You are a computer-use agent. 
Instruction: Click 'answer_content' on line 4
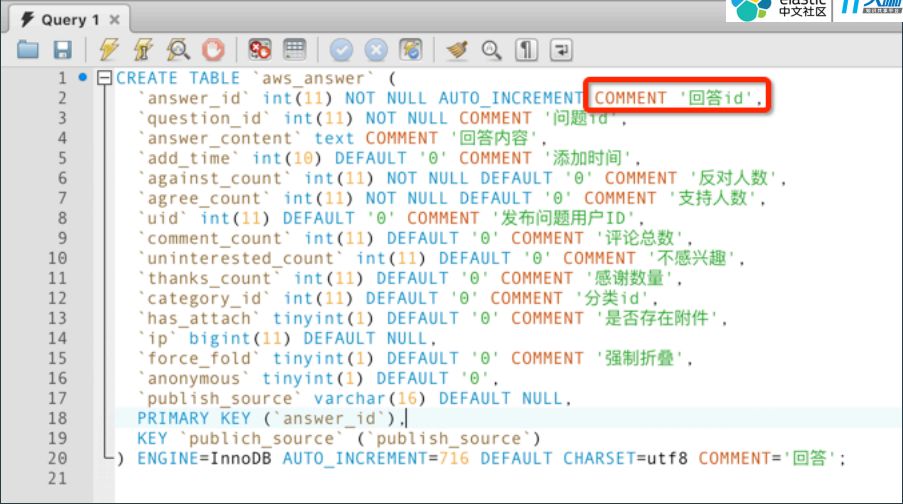pos(220,139)
